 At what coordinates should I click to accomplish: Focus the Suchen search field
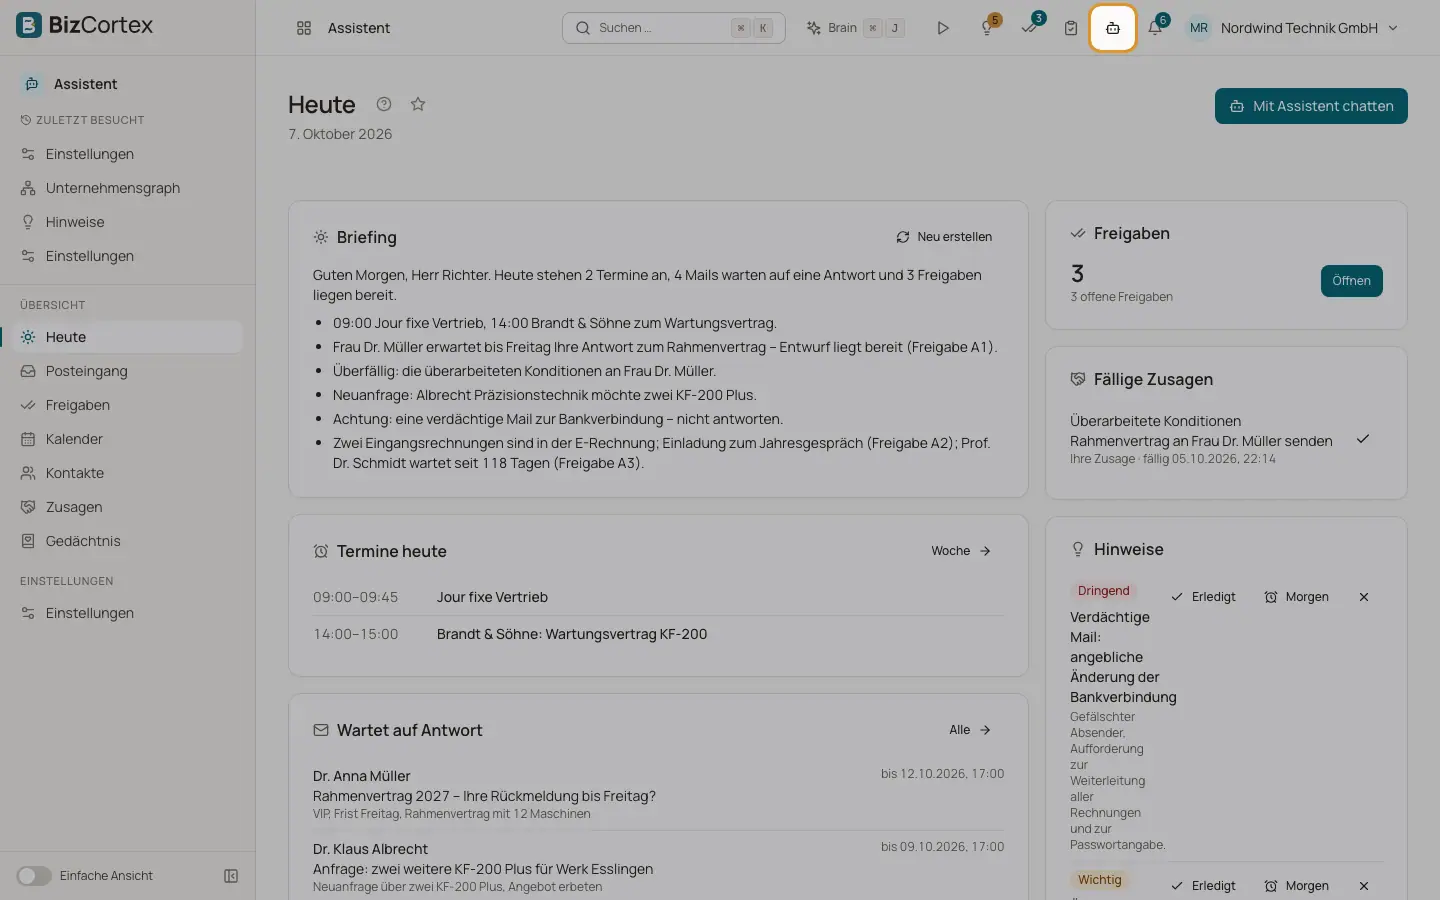tap(673, 28)
